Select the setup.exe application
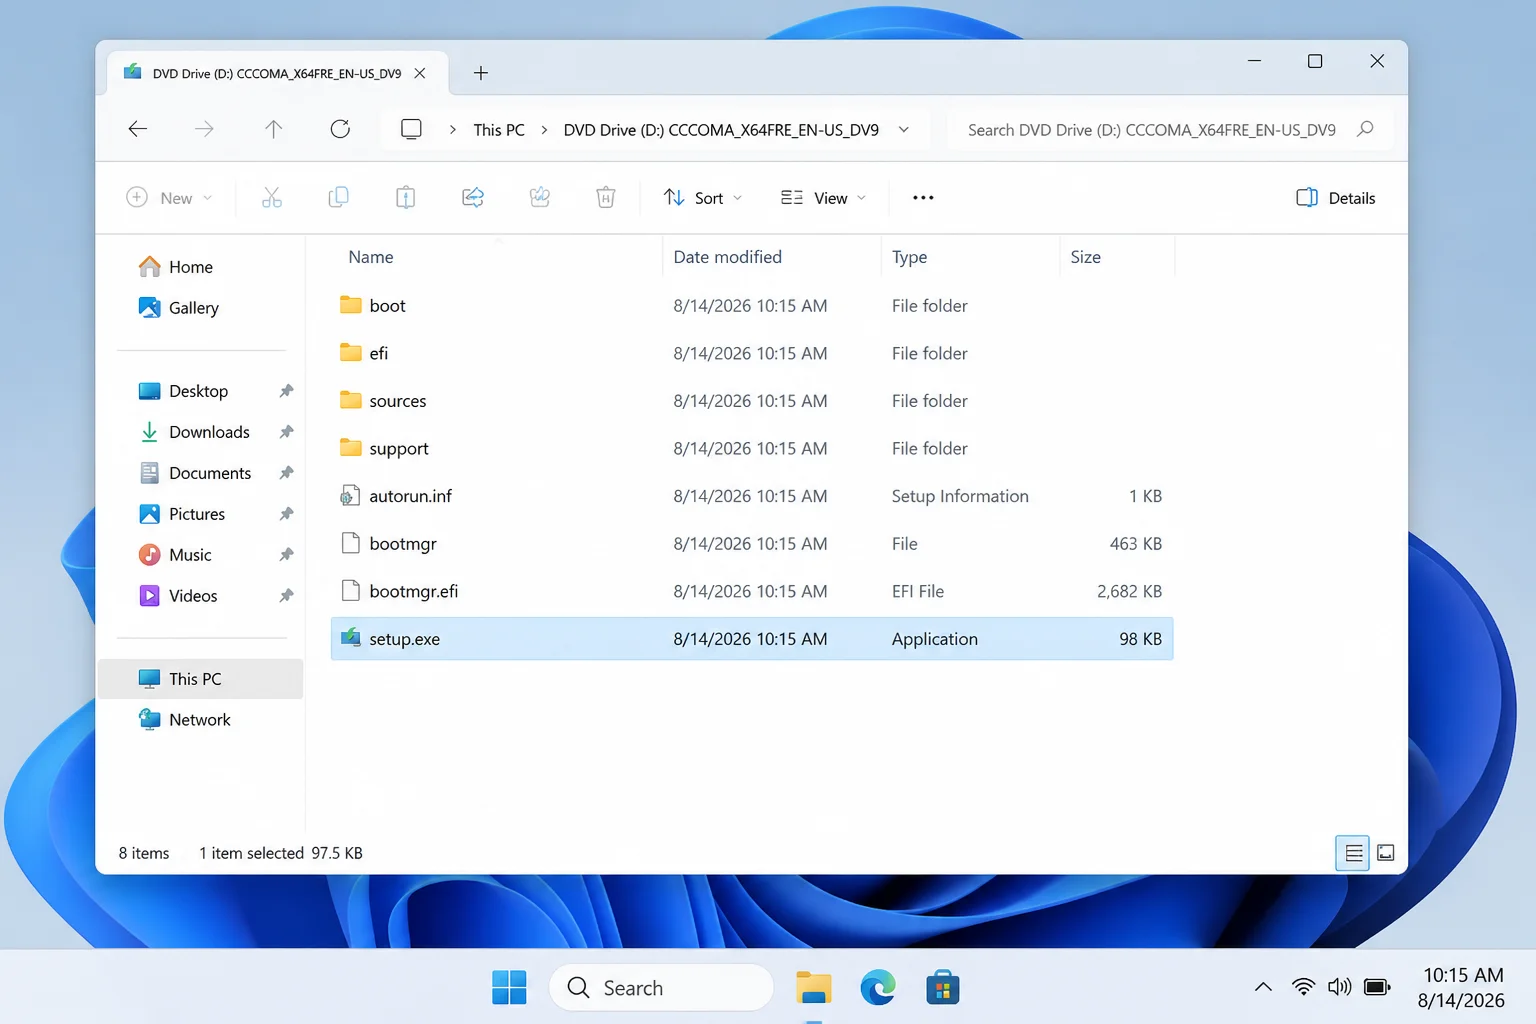This screenshot has width=1536, height=1024. [752, 639]
